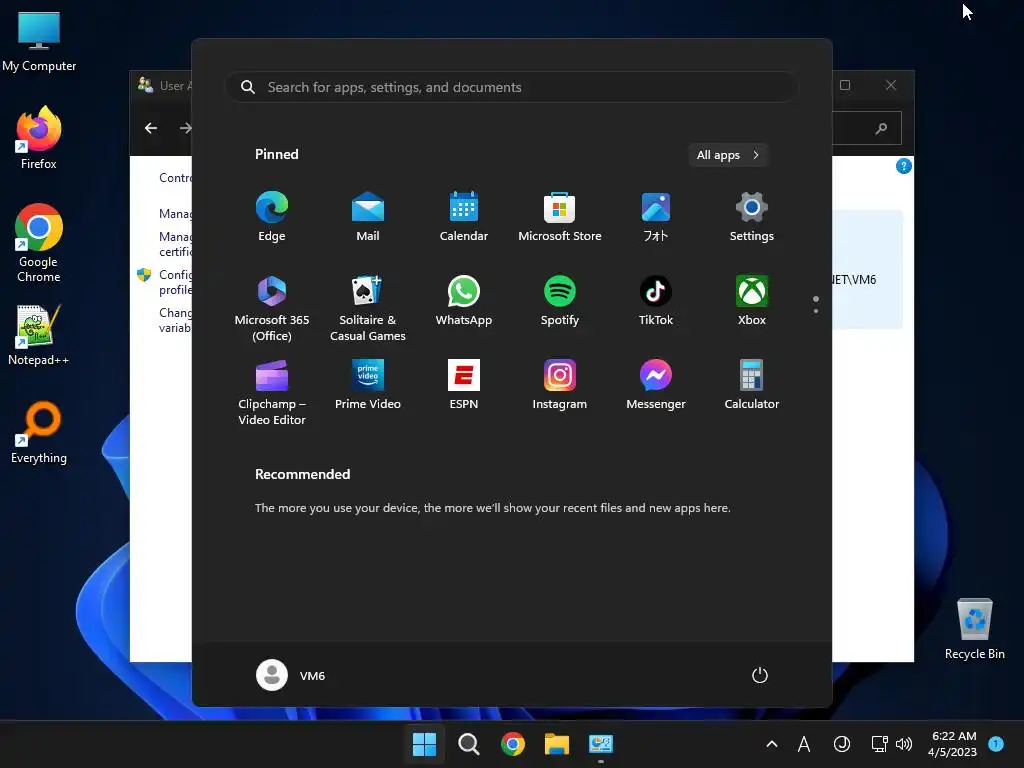The height and width of the screenshot is (768, 1024).
Task: Click back arrow in User Accounts window
Action: click(x=151, y=128)
